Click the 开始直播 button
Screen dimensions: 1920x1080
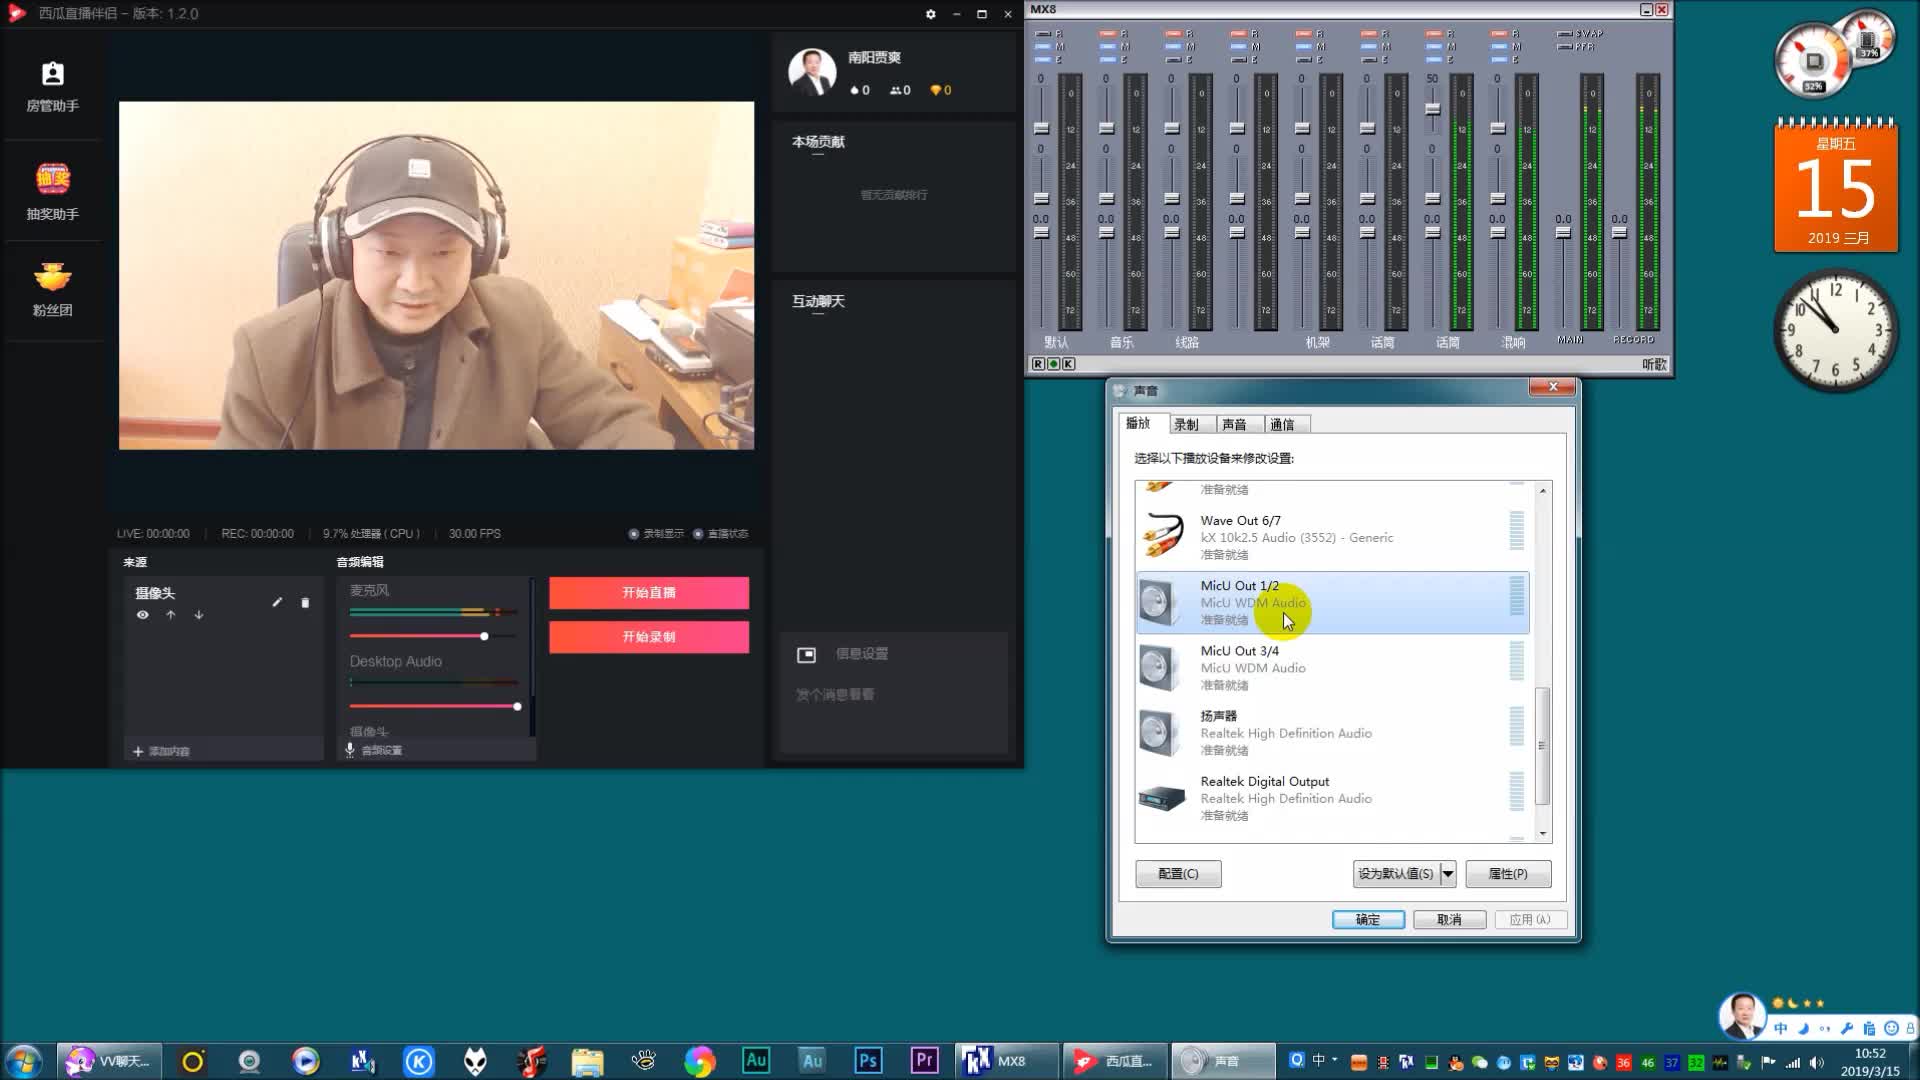coord(648,592)
